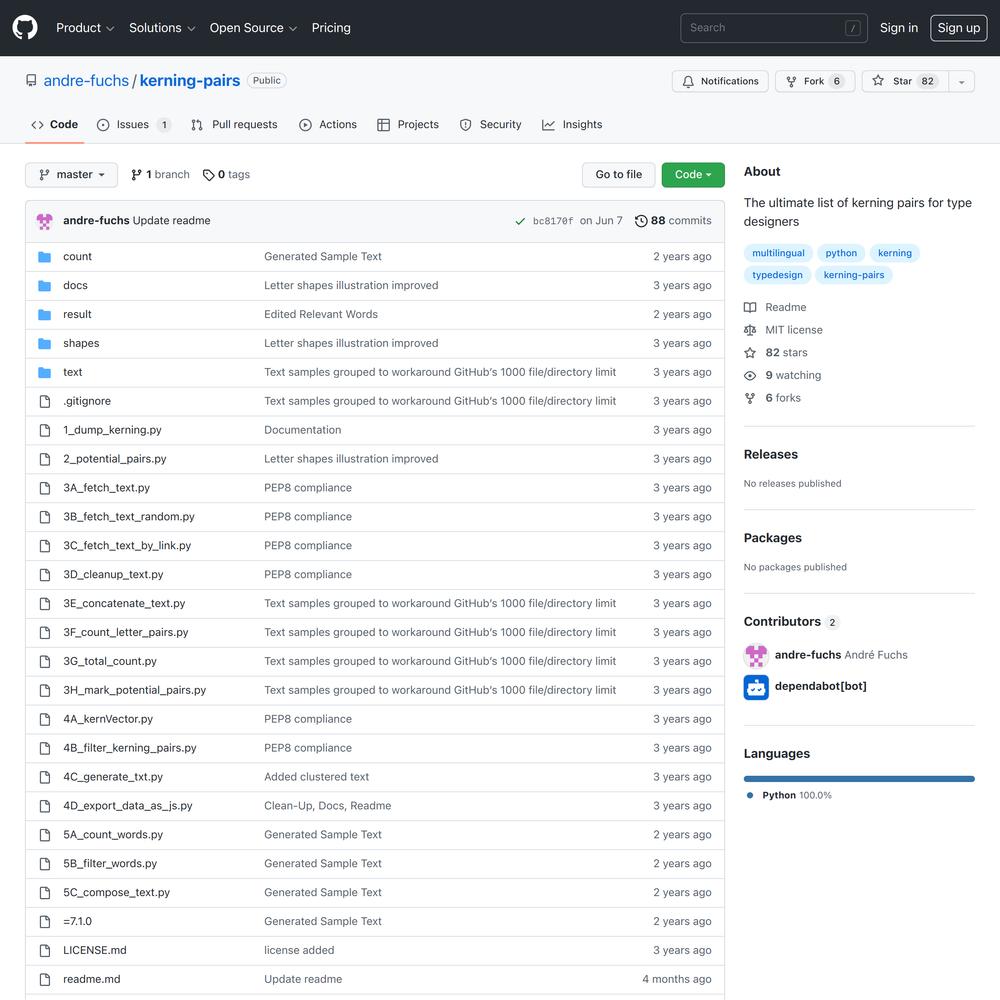
Task: Open the Product menu
Action: tap(85, 27)
